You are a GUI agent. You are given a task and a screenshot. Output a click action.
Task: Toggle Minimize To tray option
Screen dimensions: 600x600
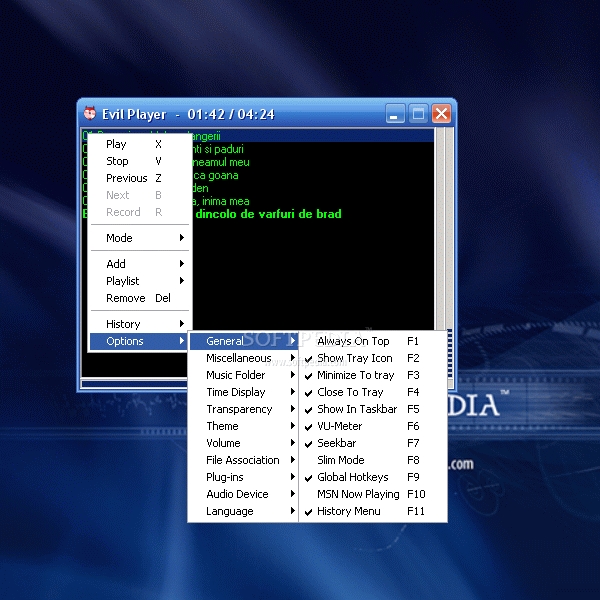373,375
